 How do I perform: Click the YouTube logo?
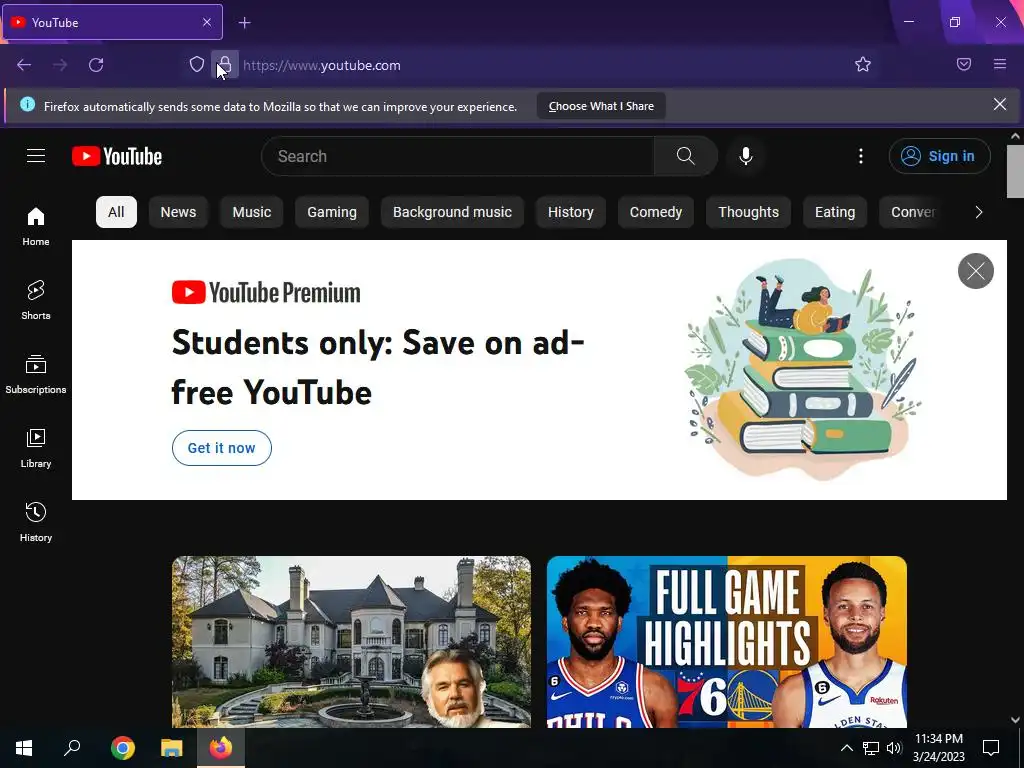117,156
